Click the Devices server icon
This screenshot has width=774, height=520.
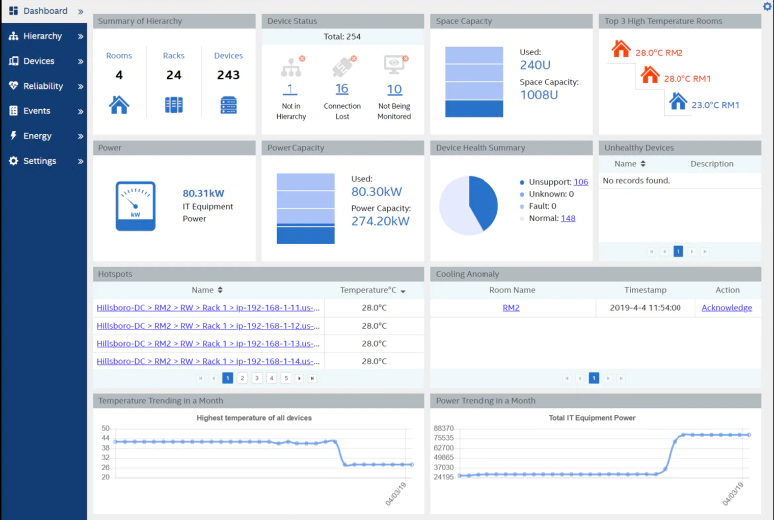click(x=228, y=104)
